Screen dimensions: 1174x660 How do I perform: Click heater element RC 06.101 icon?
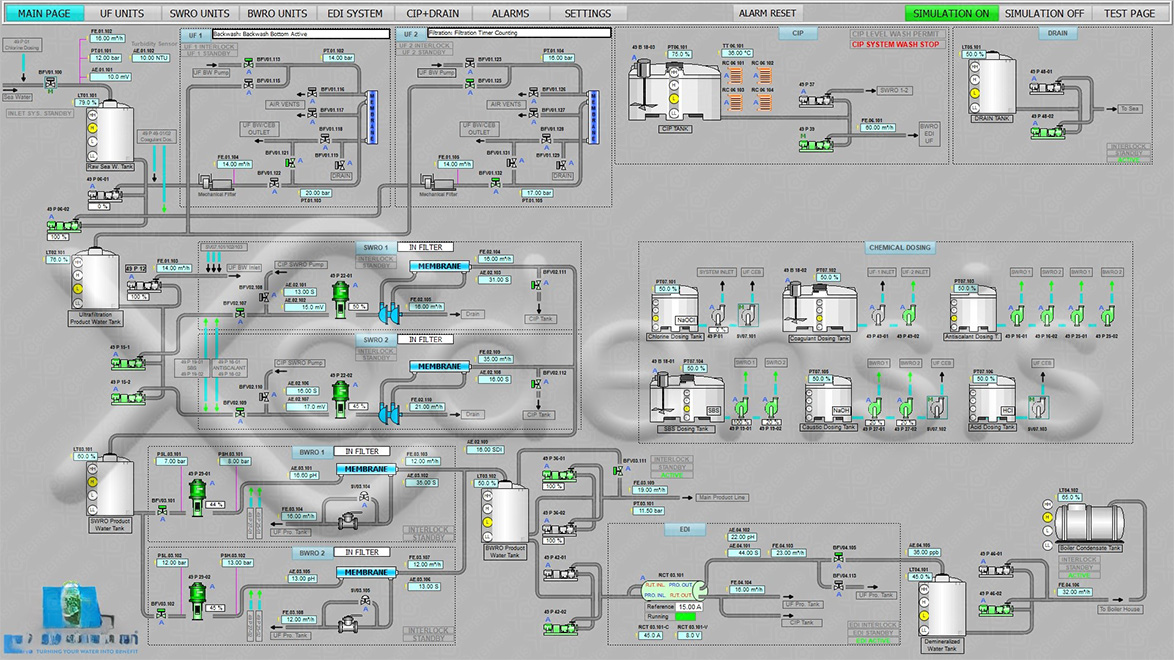(x=736, y=76)
